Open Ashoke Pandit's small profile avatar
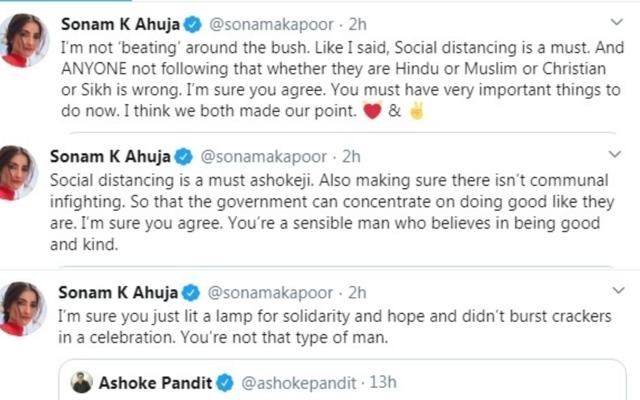 (x=82, y=382)
